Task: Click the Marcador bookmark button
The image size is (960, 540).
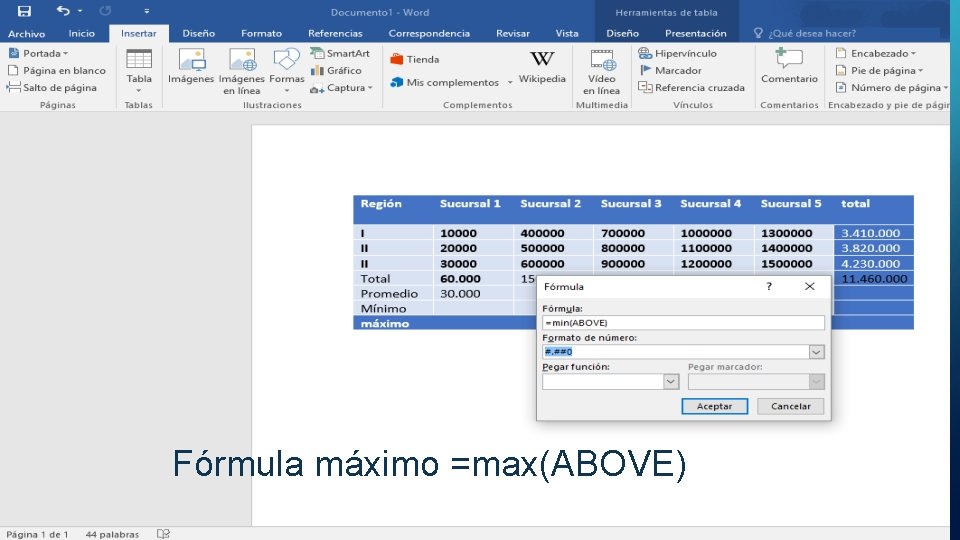Action: click(x=670, y=70)
